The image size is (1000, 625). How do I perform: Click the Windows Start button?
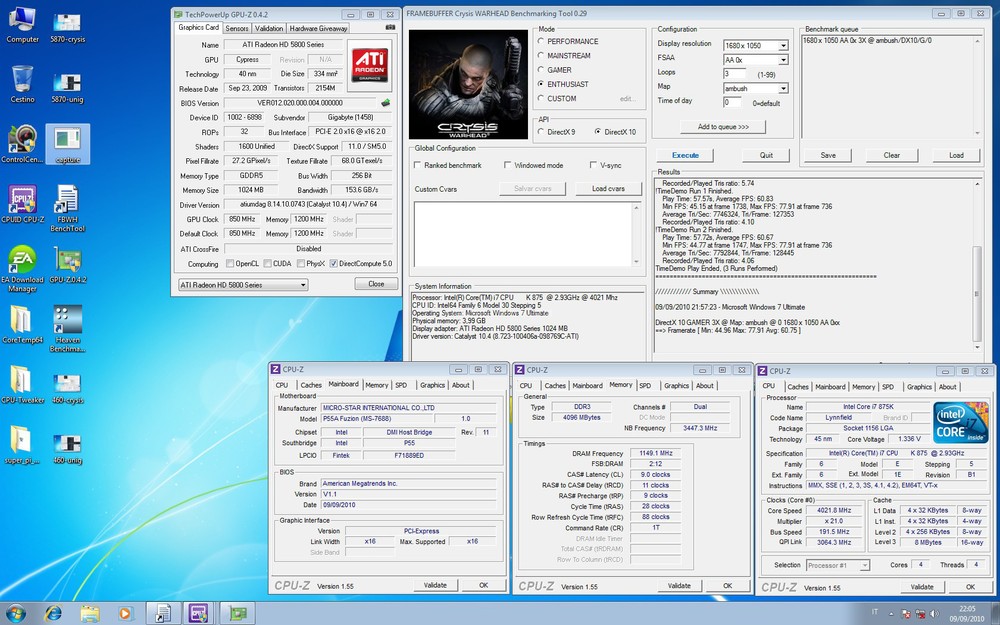(15, 614)
